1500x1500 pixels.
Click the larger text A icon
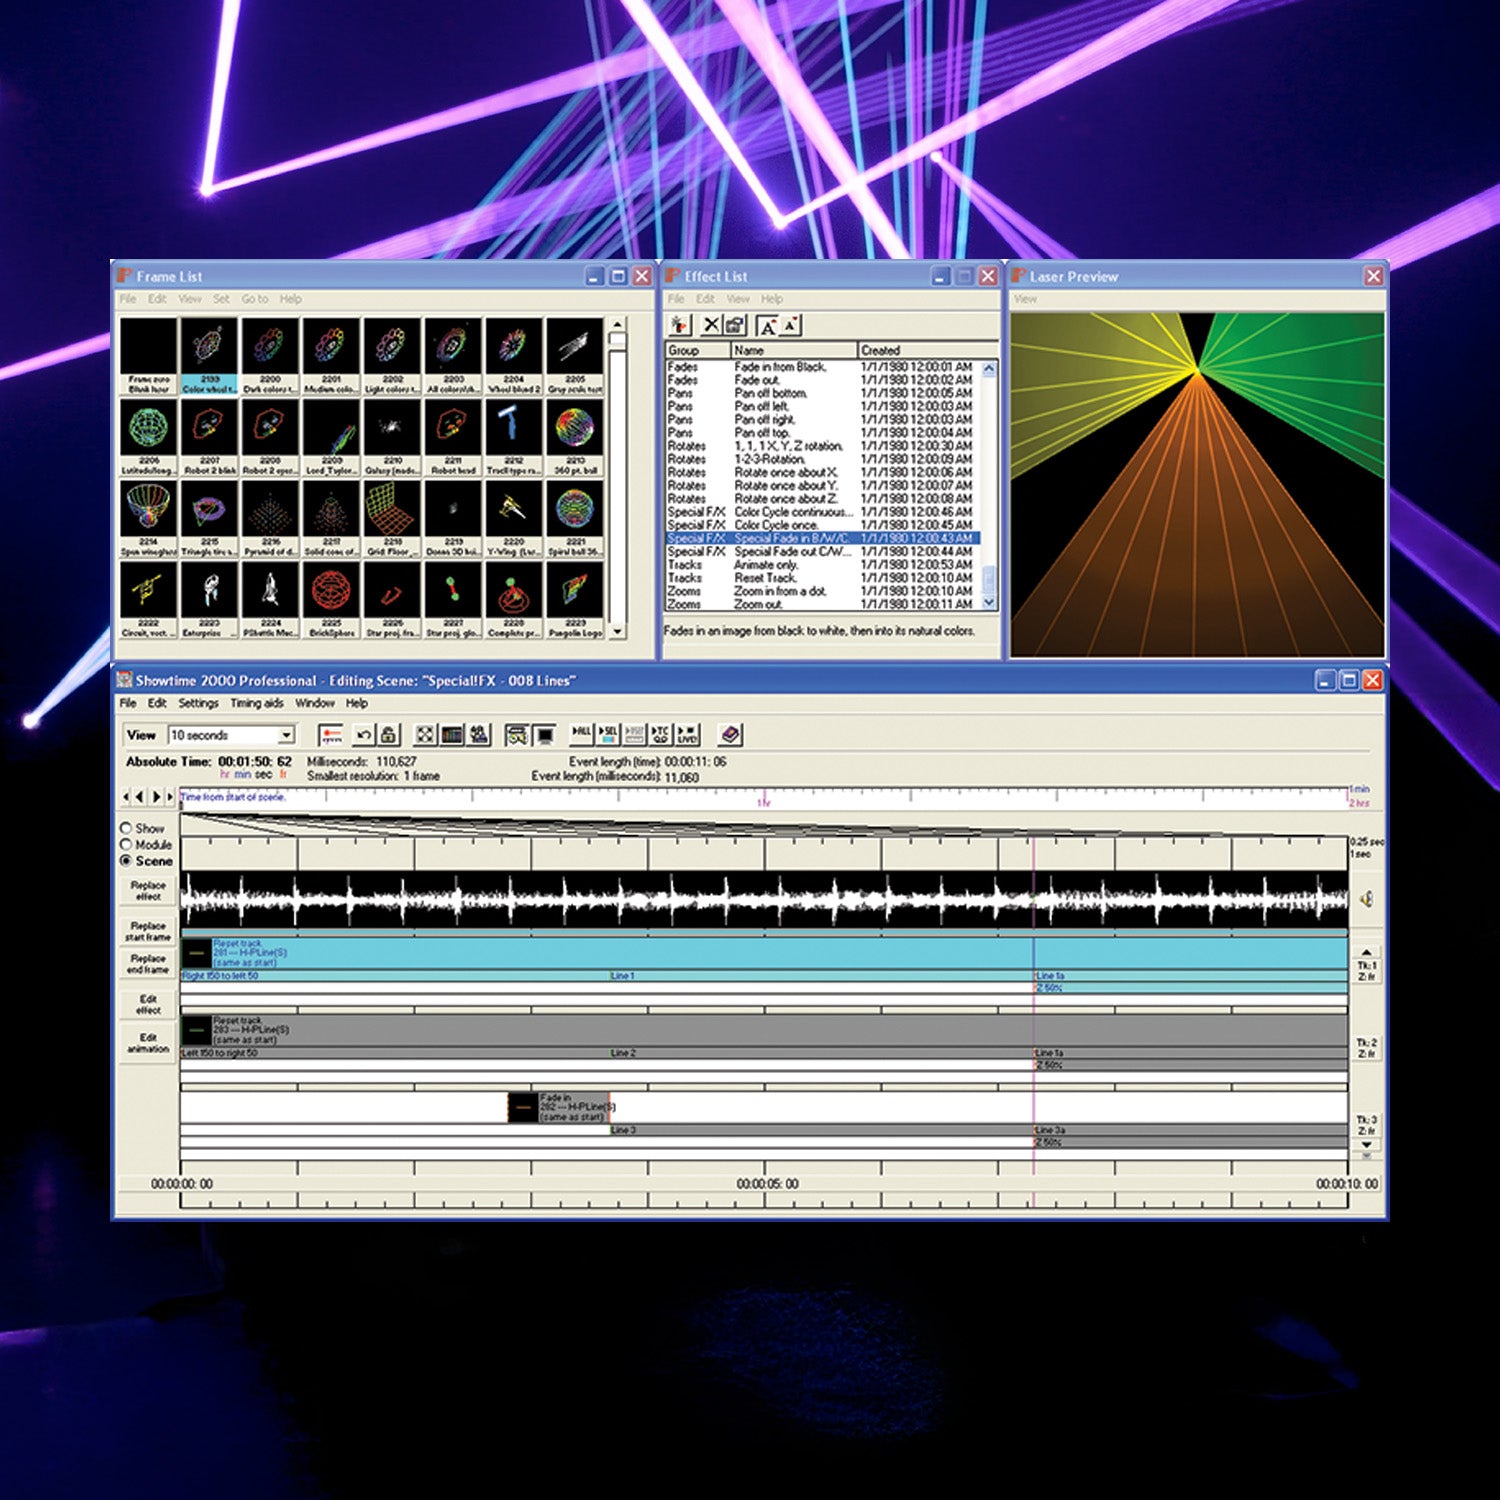click(767, 326)
